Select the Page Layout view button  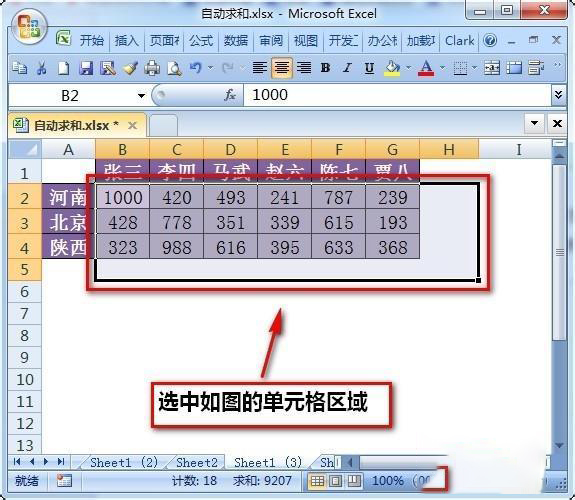(x=336, y=481)
